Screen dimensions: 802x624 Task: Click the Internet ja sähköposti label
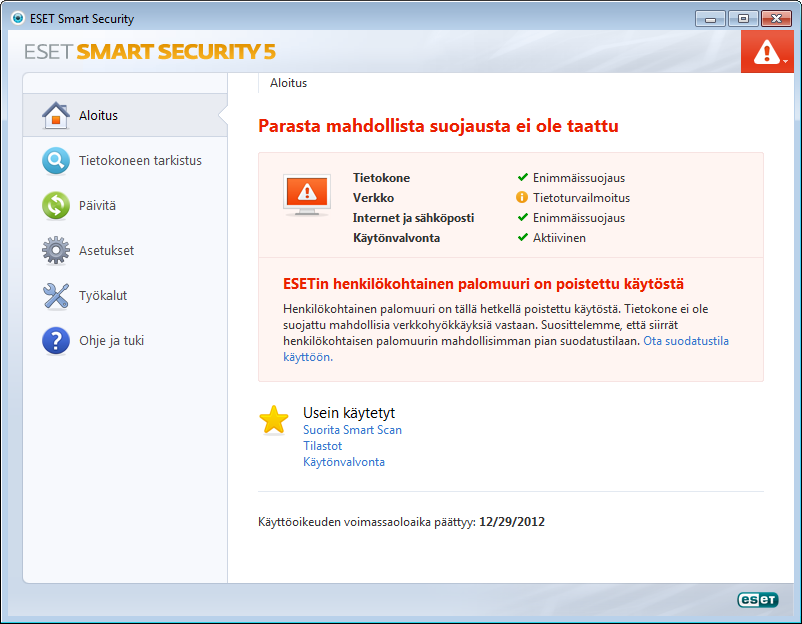413,218
